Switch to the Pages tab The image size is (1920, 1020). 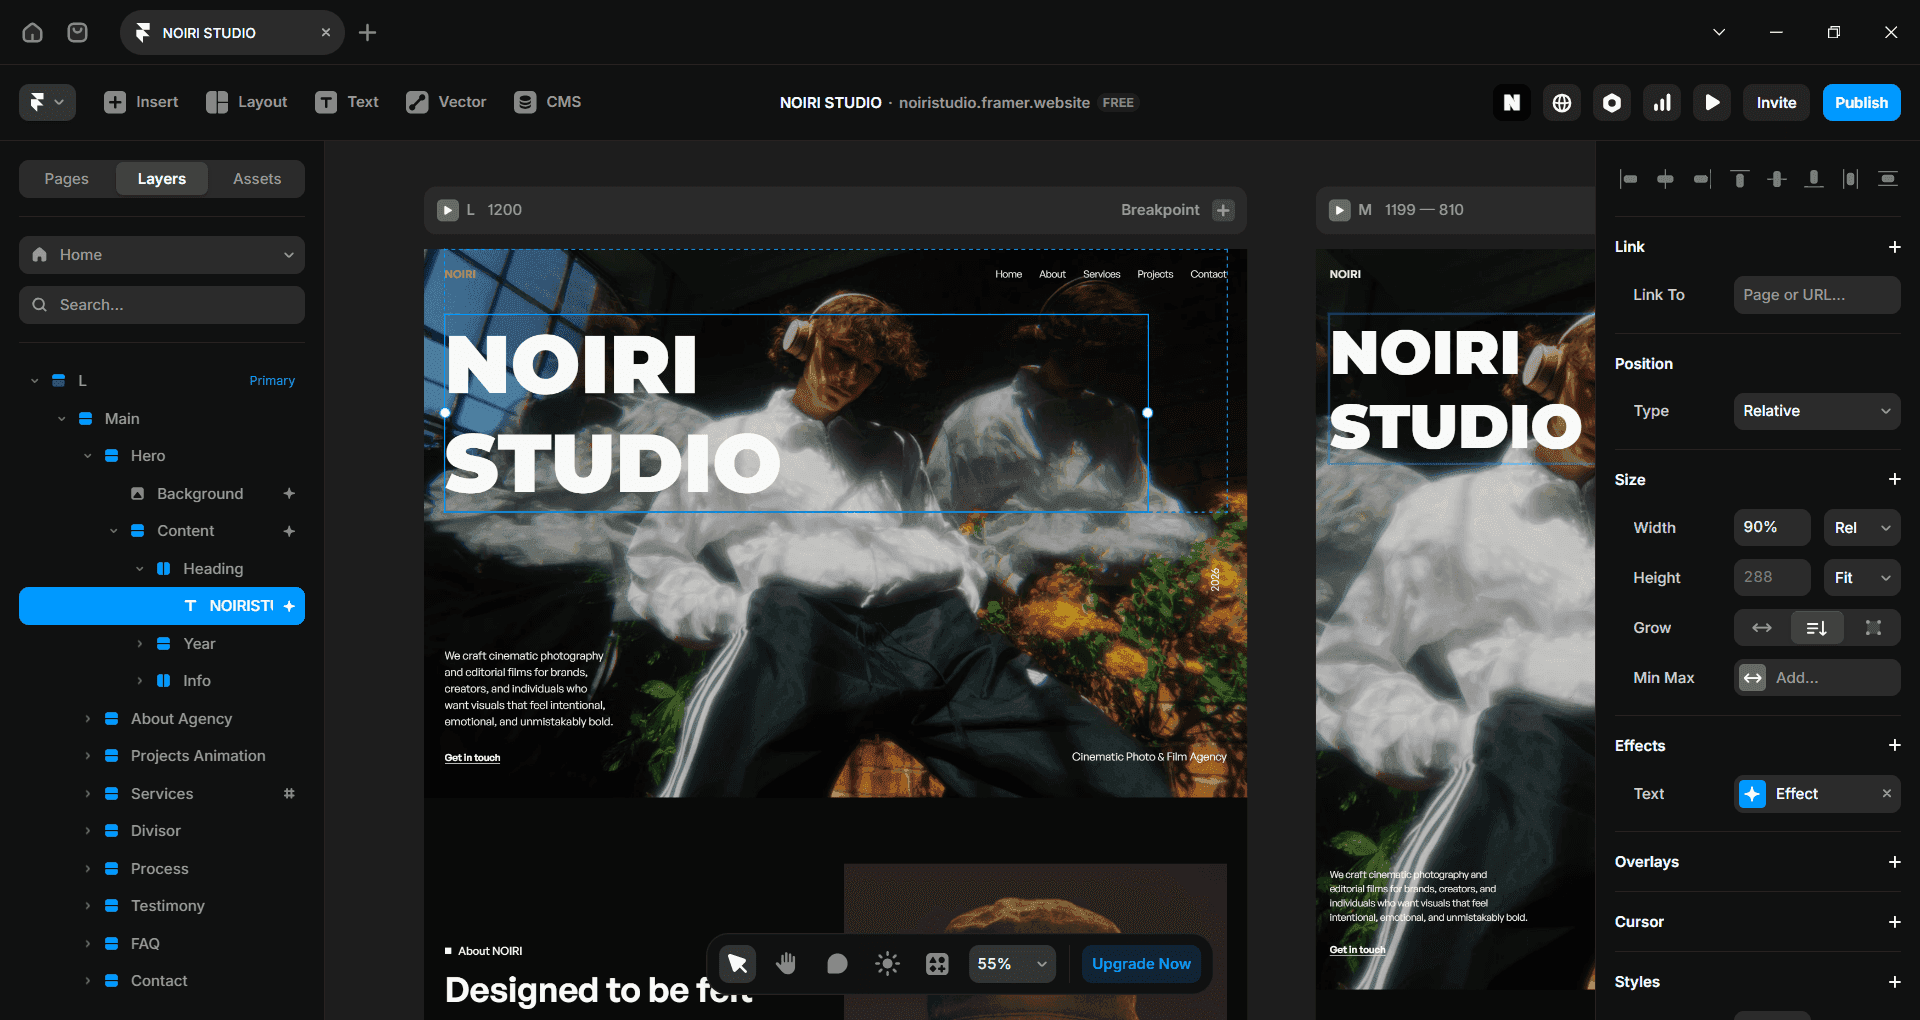click(x=66, y=178)
